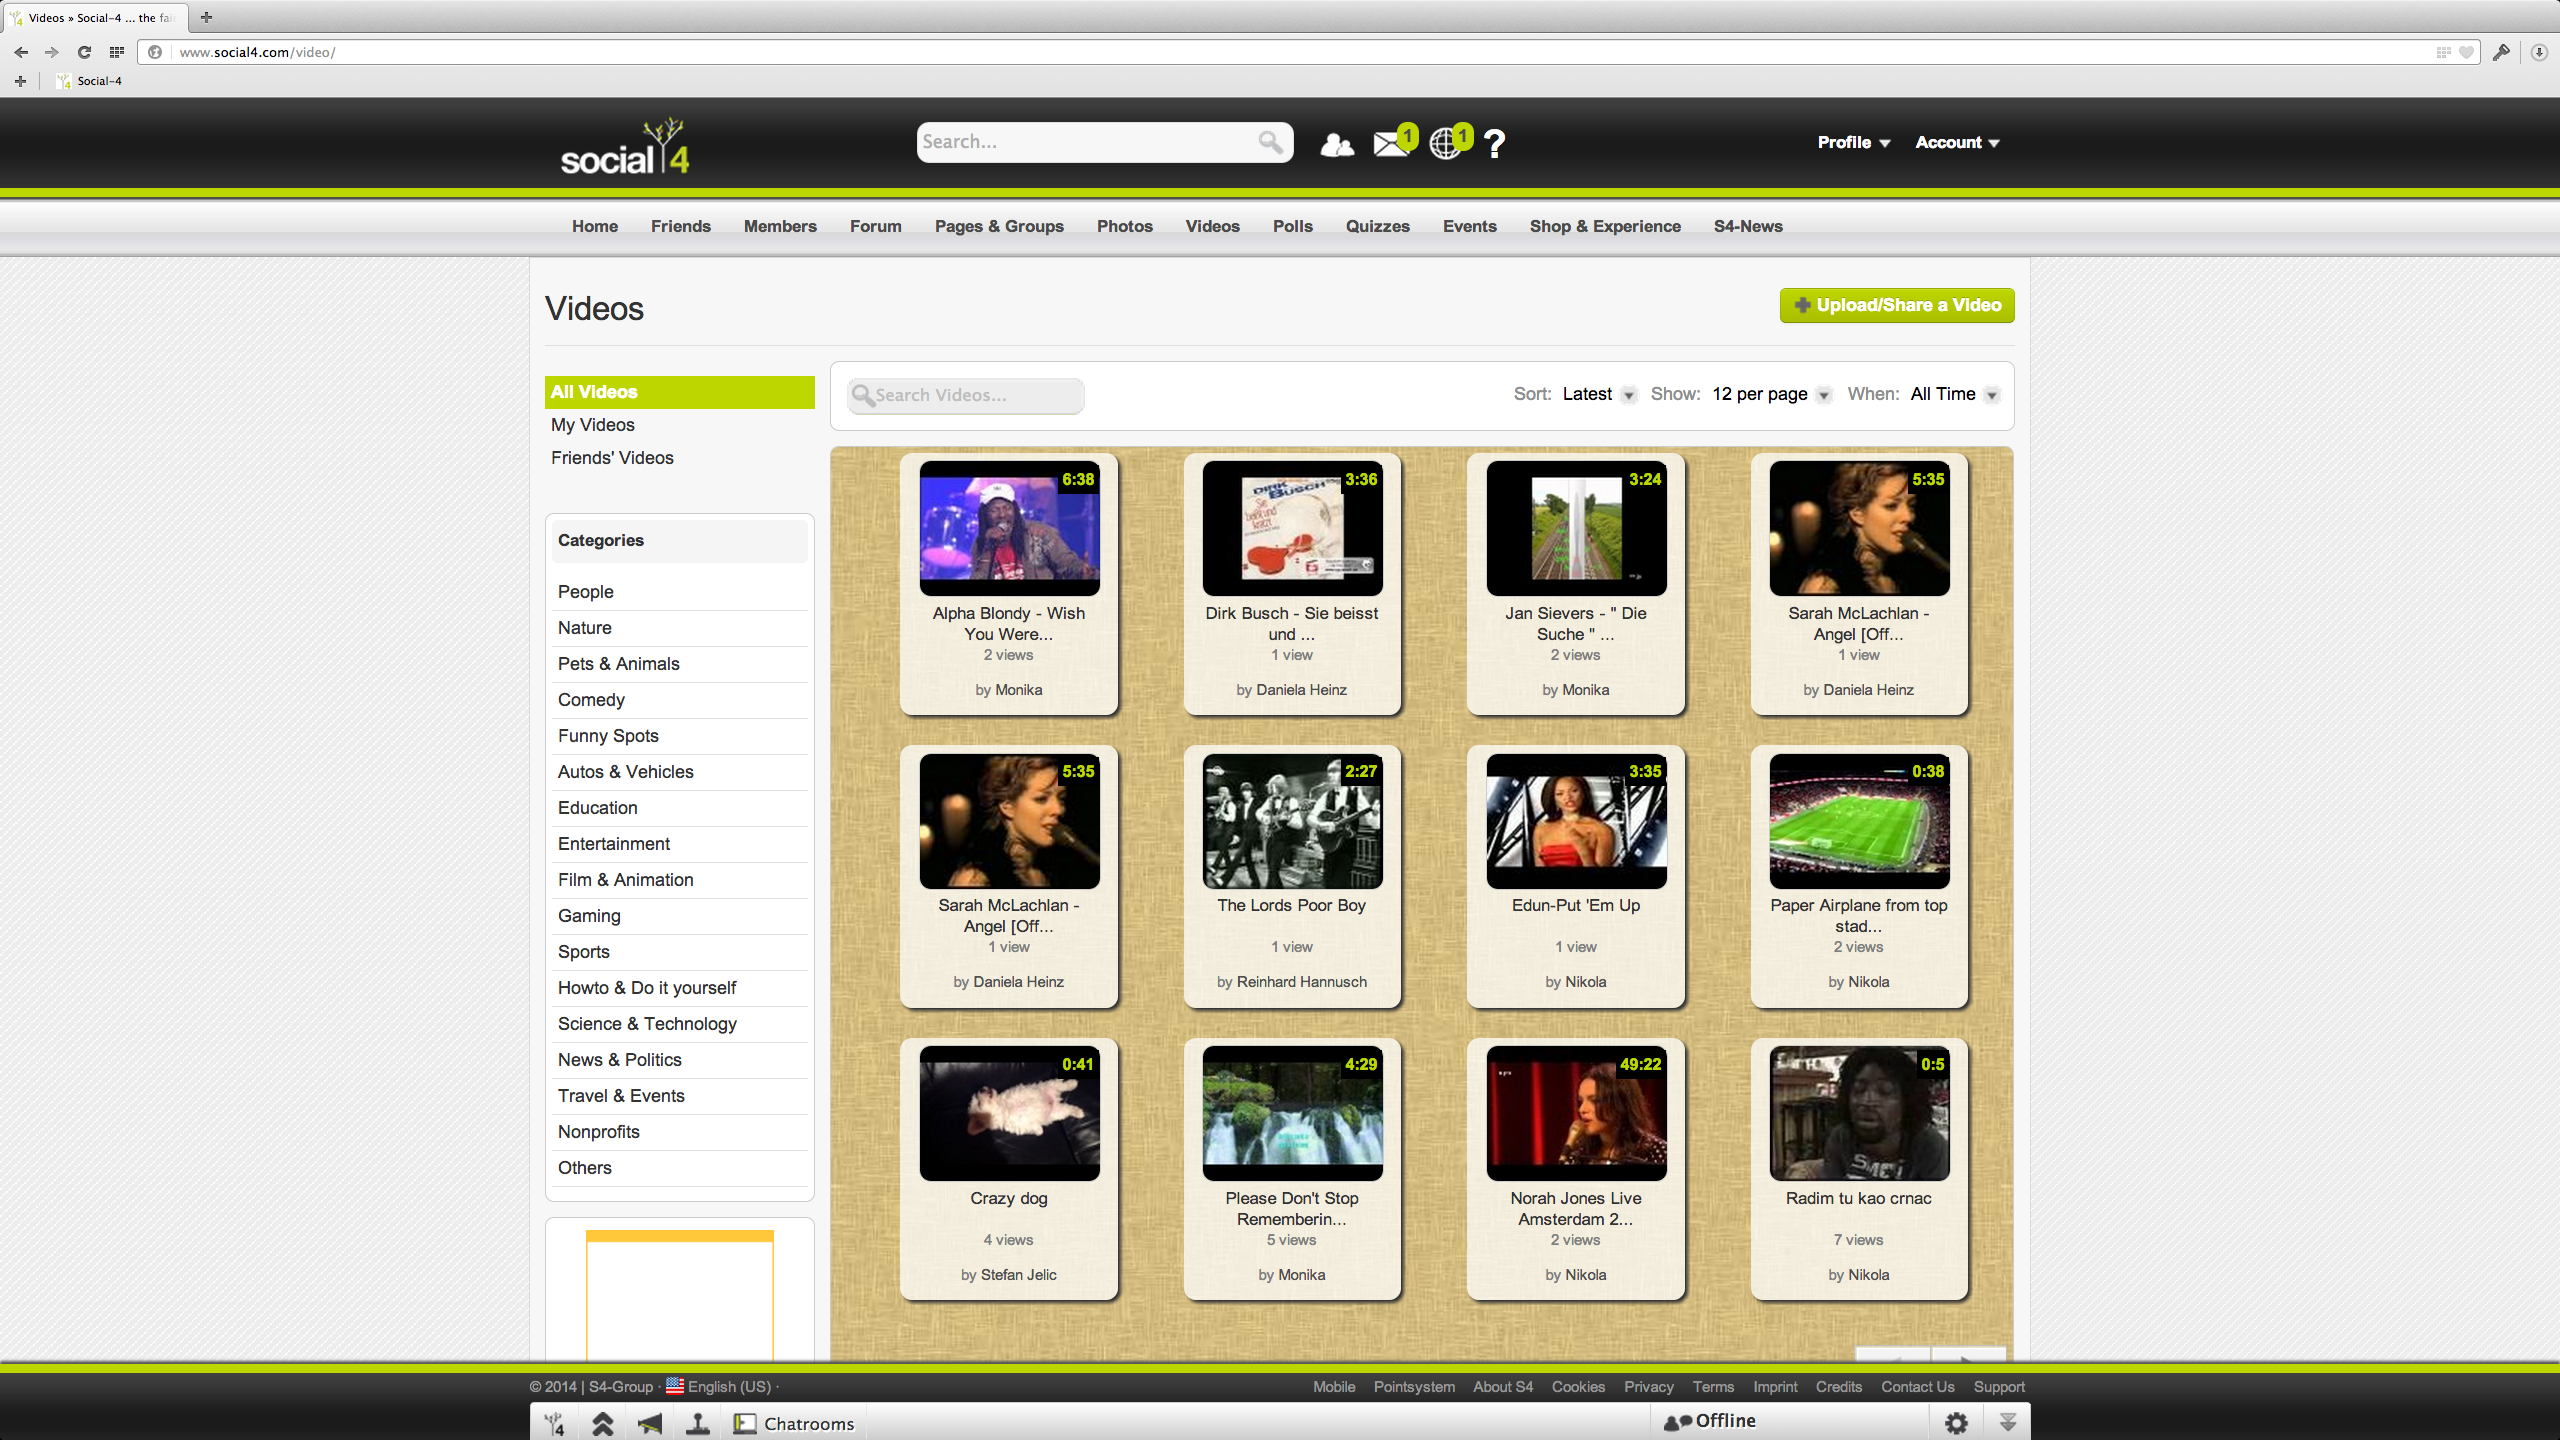Click the magnifier icon in header search
The image size is (2560, 1440).
pos(1270,142)
